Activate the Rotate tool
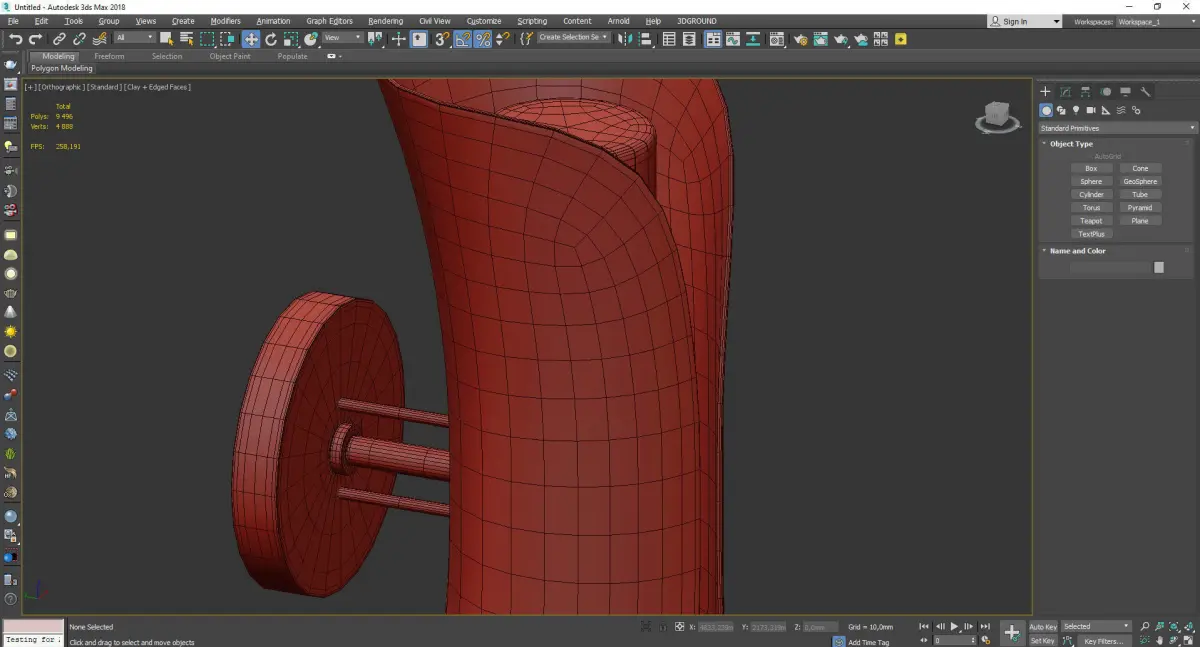Image resolution: width=1200 pixels, height=647 pixels. click(271, 39)
